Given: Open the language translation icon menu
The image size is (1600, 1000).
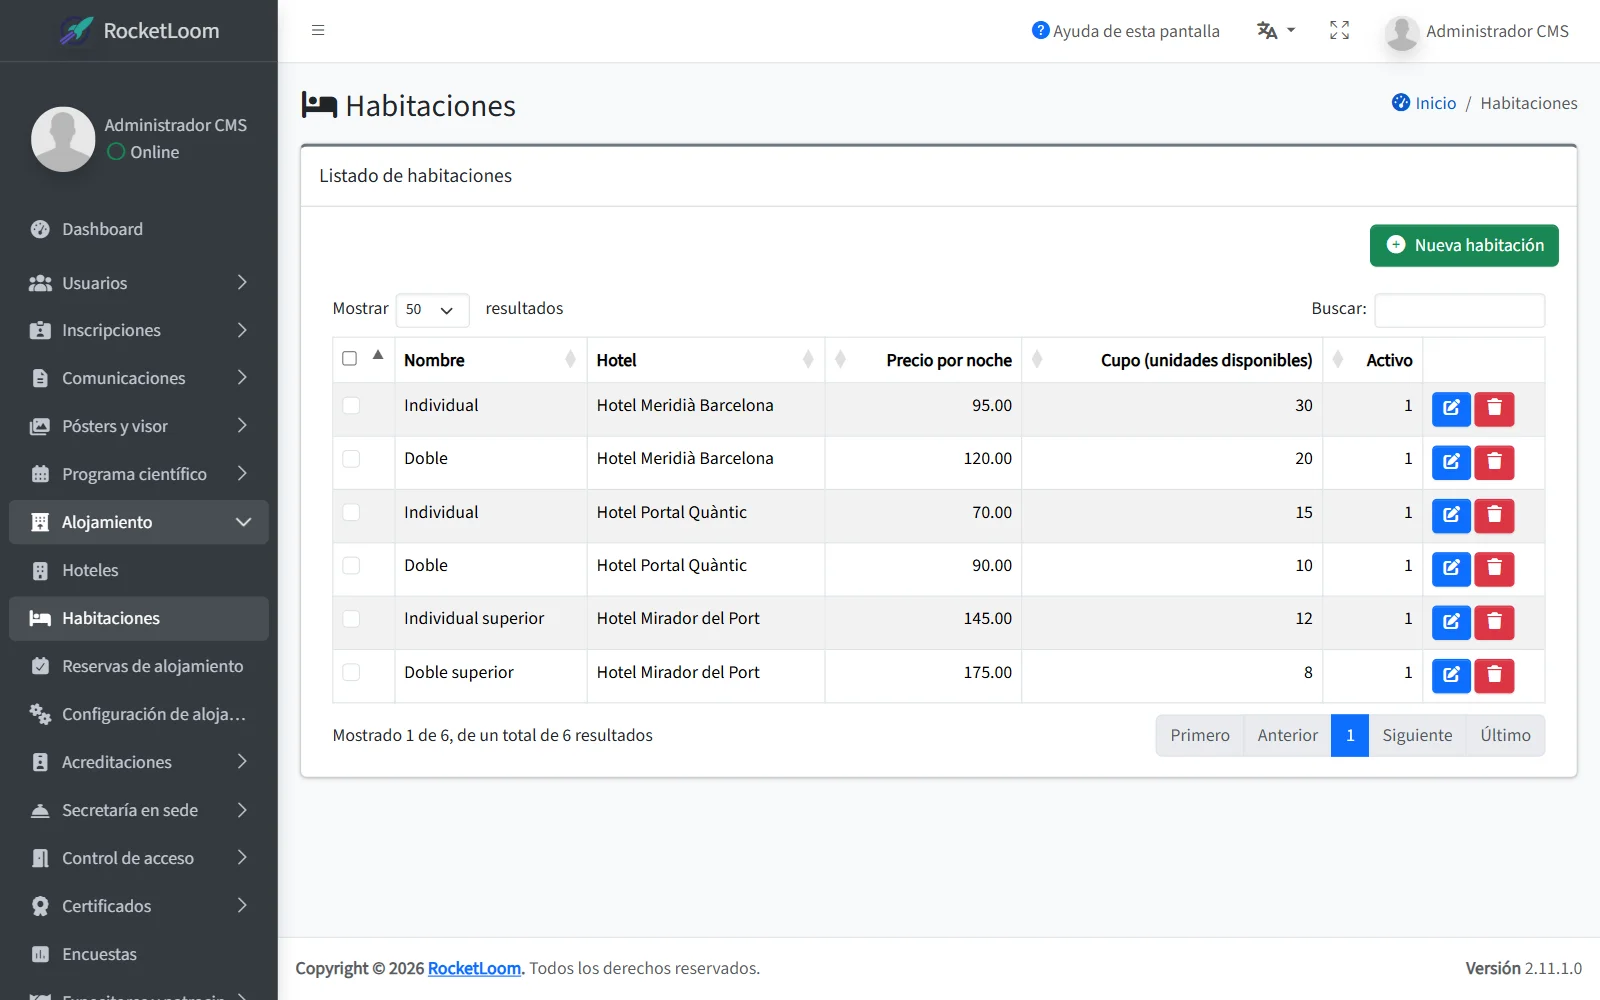Looking at the screenshot, I should tap(1275, 31).
